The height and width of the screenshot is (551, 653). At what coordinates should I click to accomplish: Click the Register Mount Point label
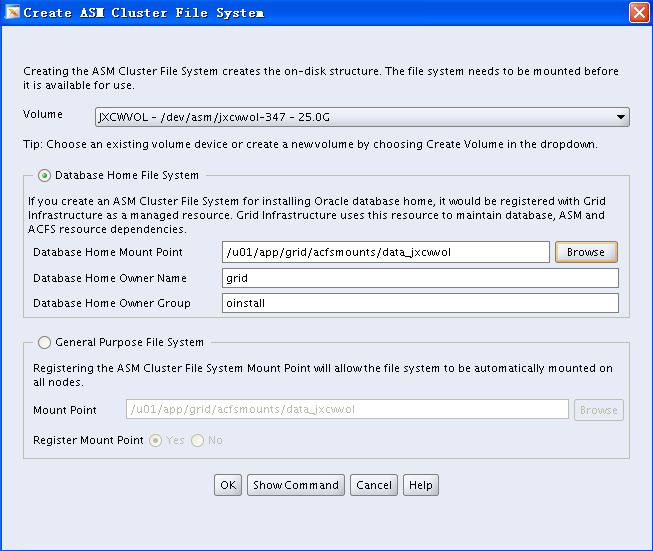pyautogui.click(x=88, y=440)
